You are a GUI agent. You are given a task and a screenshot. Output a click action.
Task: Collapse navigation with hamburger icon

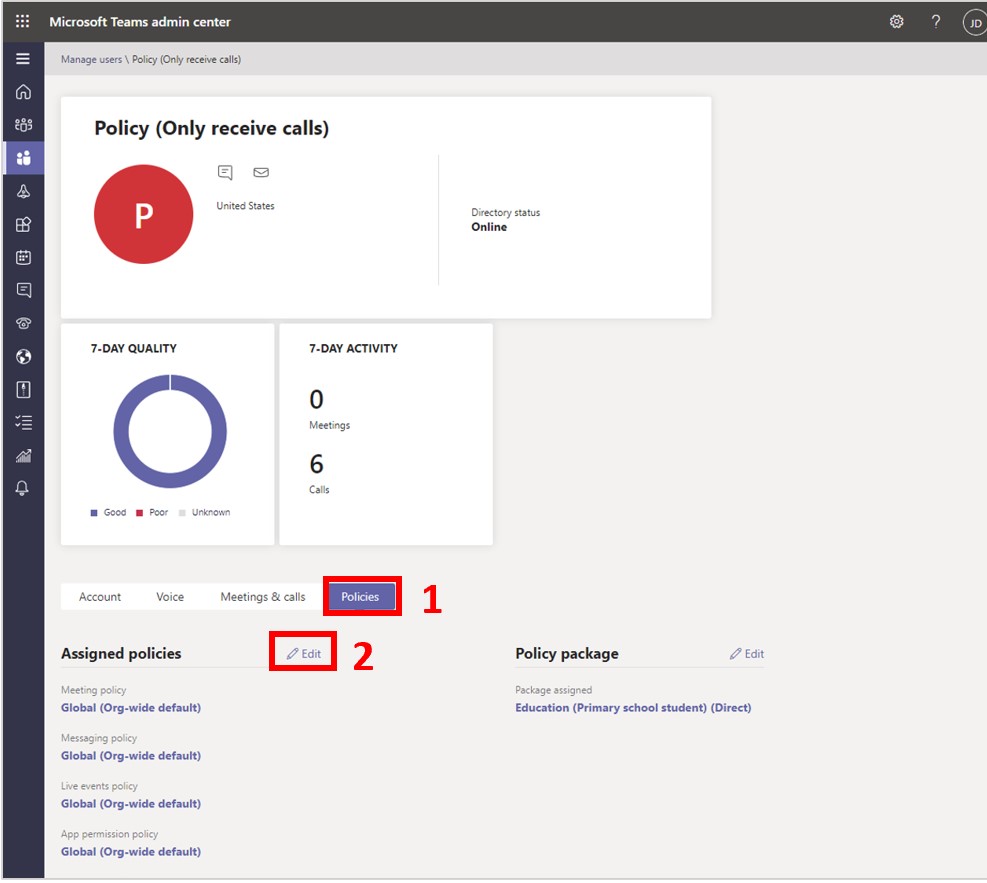pos(22,58)
